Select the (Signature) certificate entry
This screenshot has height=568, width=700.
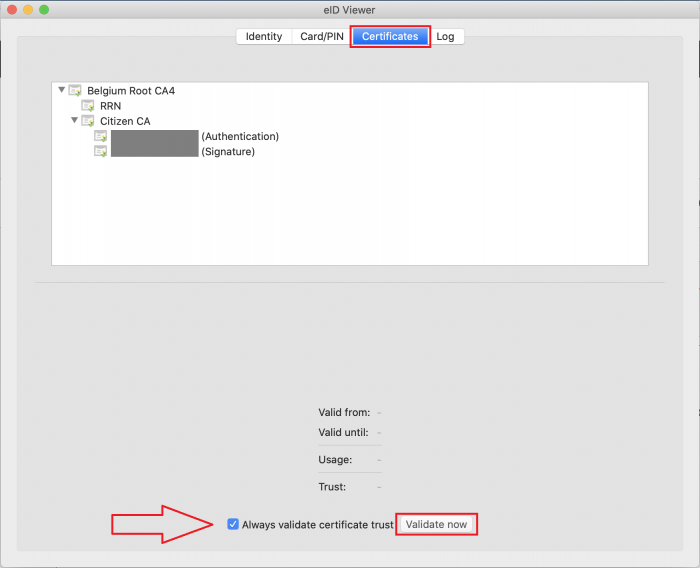(350, 151)
